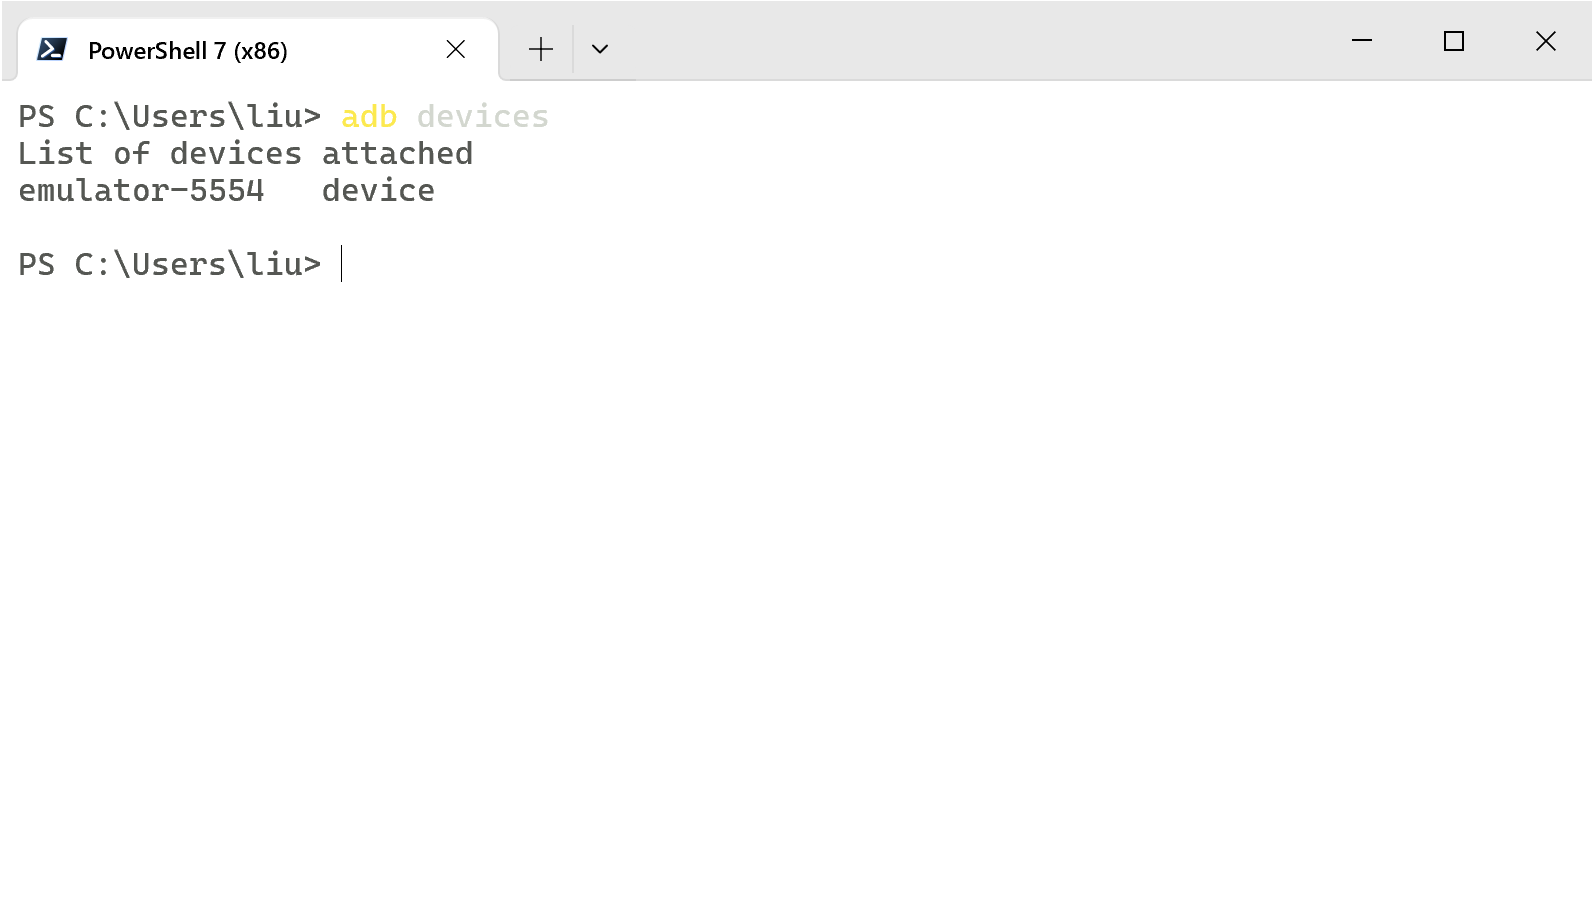The width and height of the screenshot is (1594, 910).
Task: Click the emulator-5554 device serial
Action: click(x=141, y=191)
